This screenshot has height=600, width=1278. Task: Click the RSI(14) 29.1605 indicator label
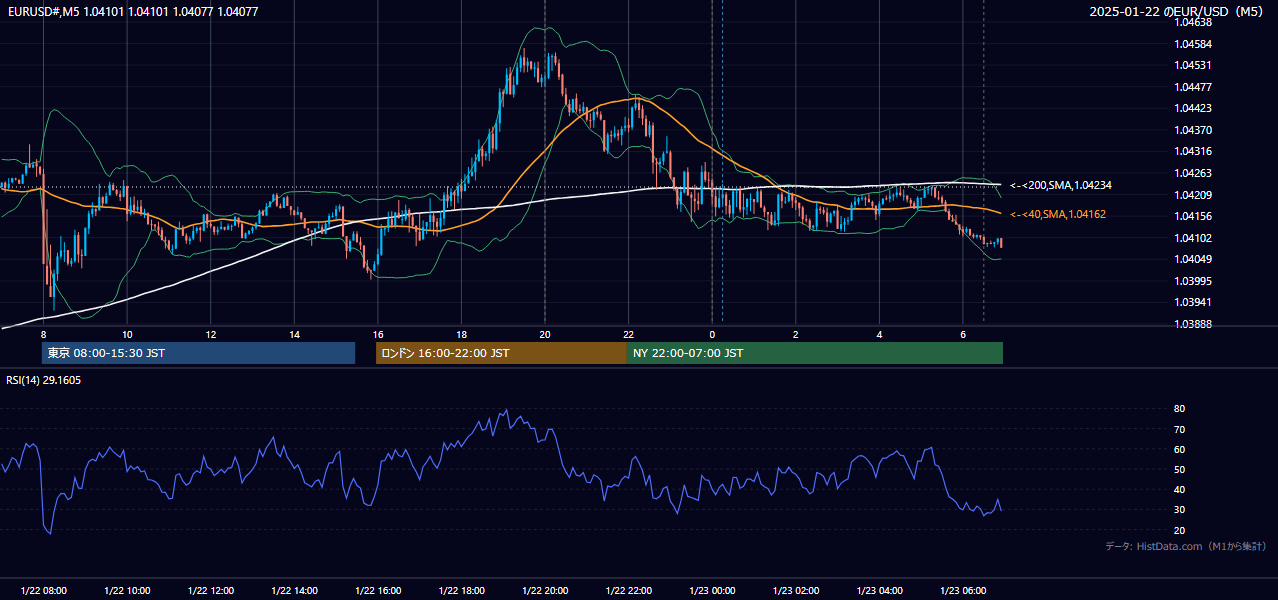click(44, 380)
